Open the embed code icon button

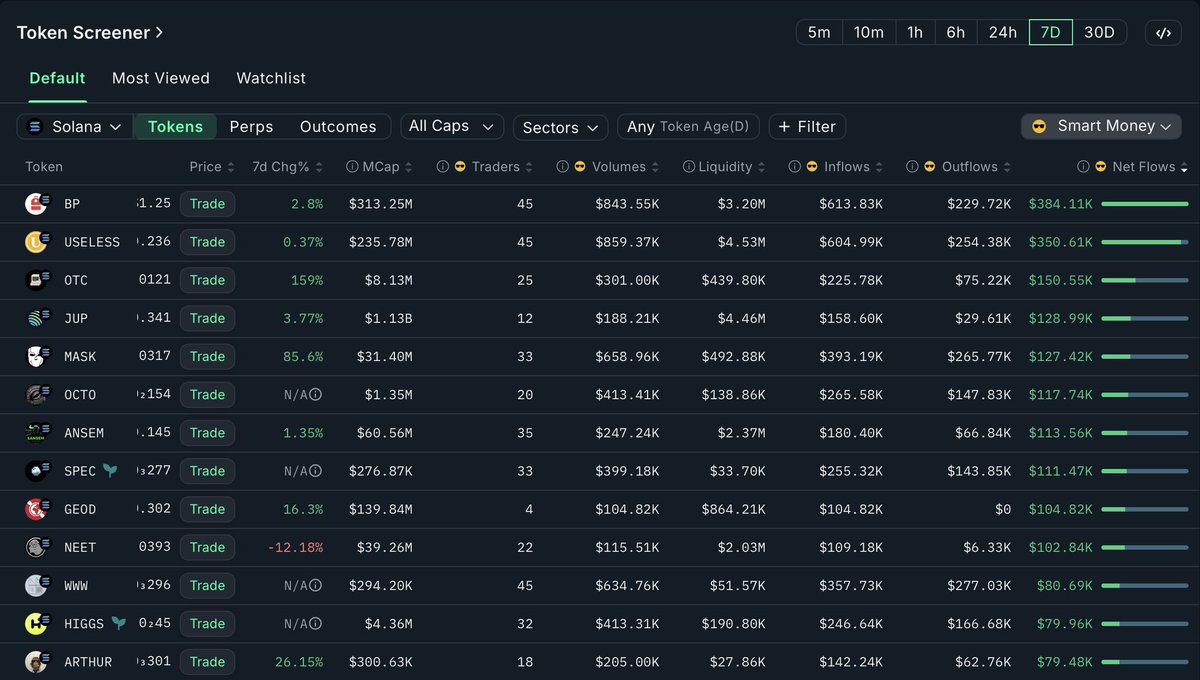(x=1163, y=32)
